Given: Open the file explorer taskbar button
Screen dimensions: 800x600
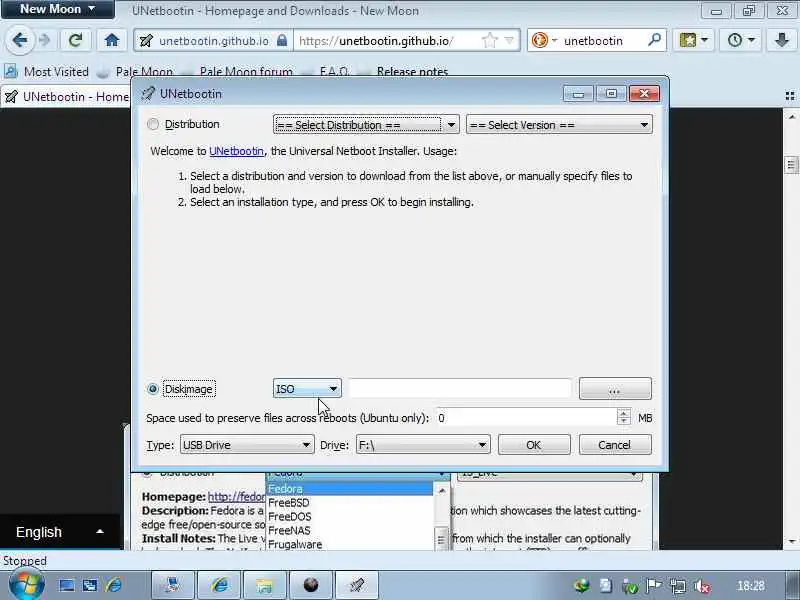Looking at the screenshot, I should (x=264, y=585).
